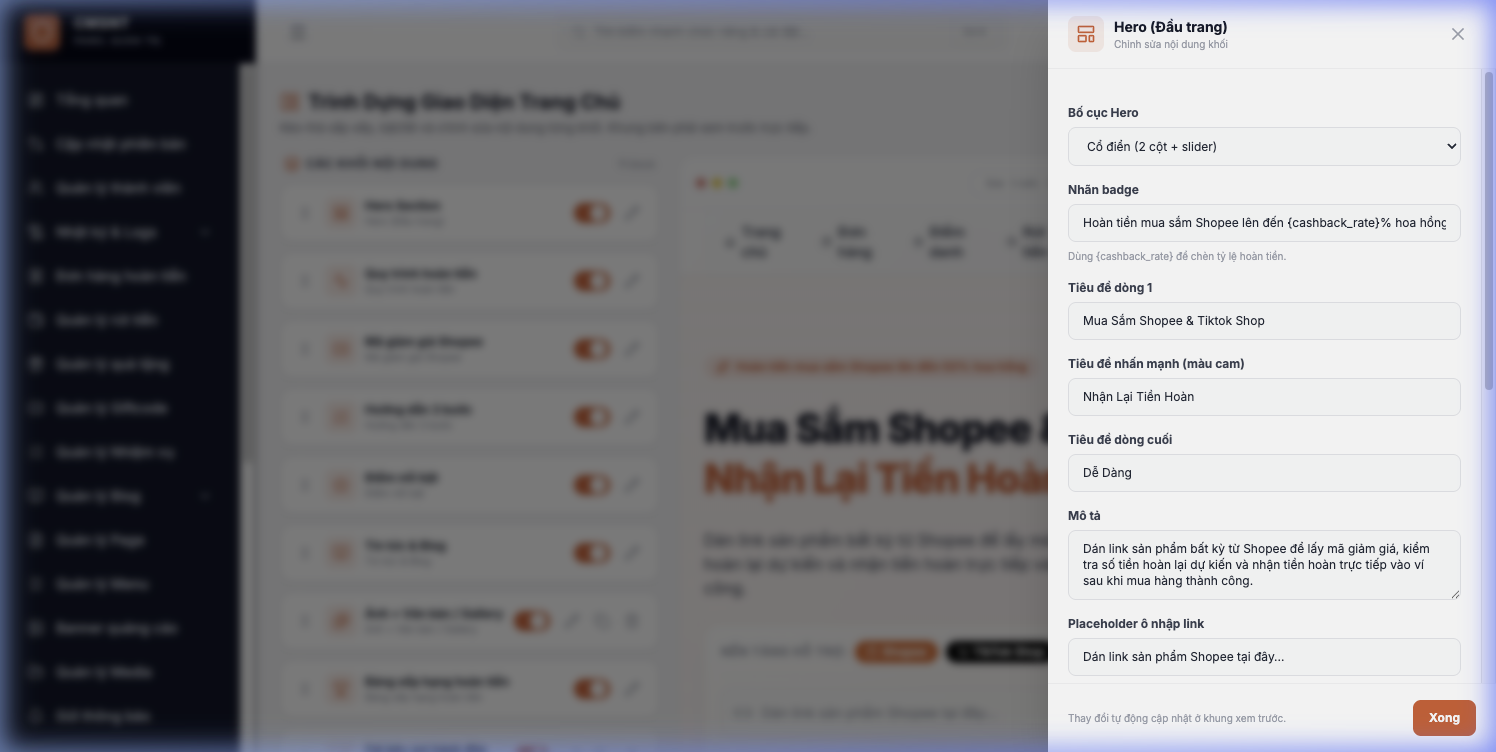Click edit pencil for Hướng dẫn 3 bước
The height and width of the screenshot is (752, 1496).
632,417
